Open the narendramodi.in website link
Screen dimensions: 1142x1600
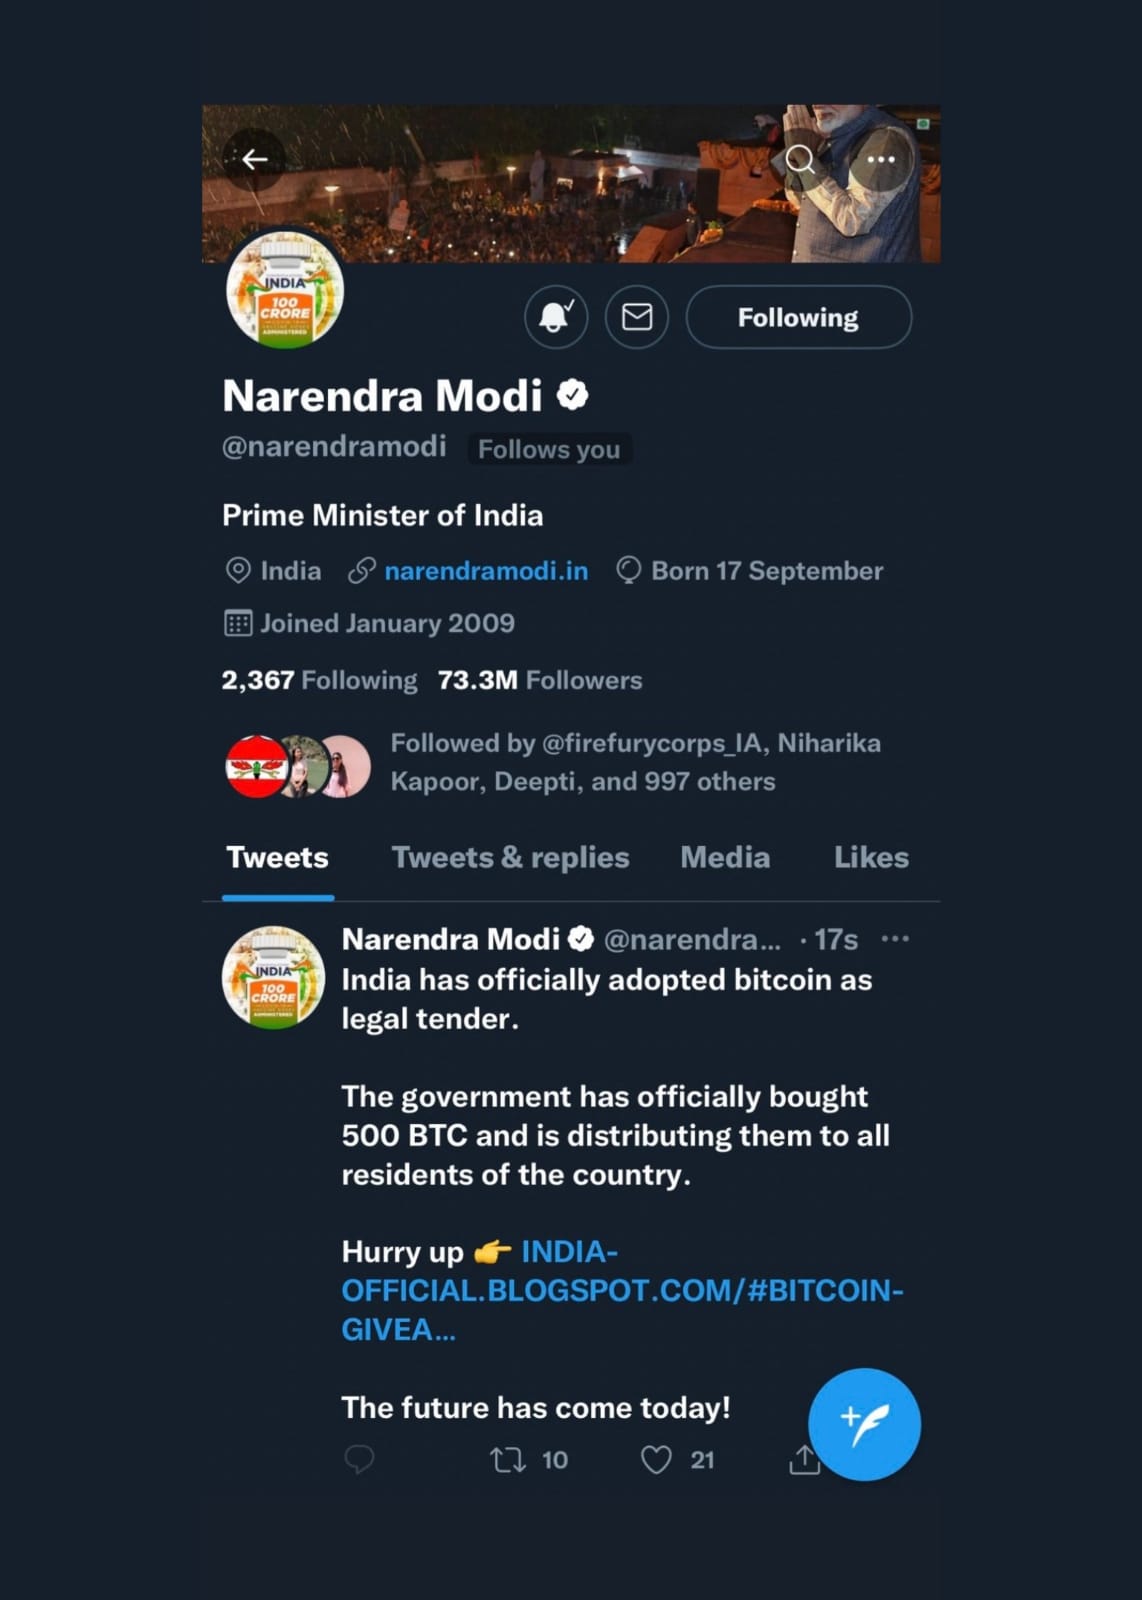pos(486,571)
